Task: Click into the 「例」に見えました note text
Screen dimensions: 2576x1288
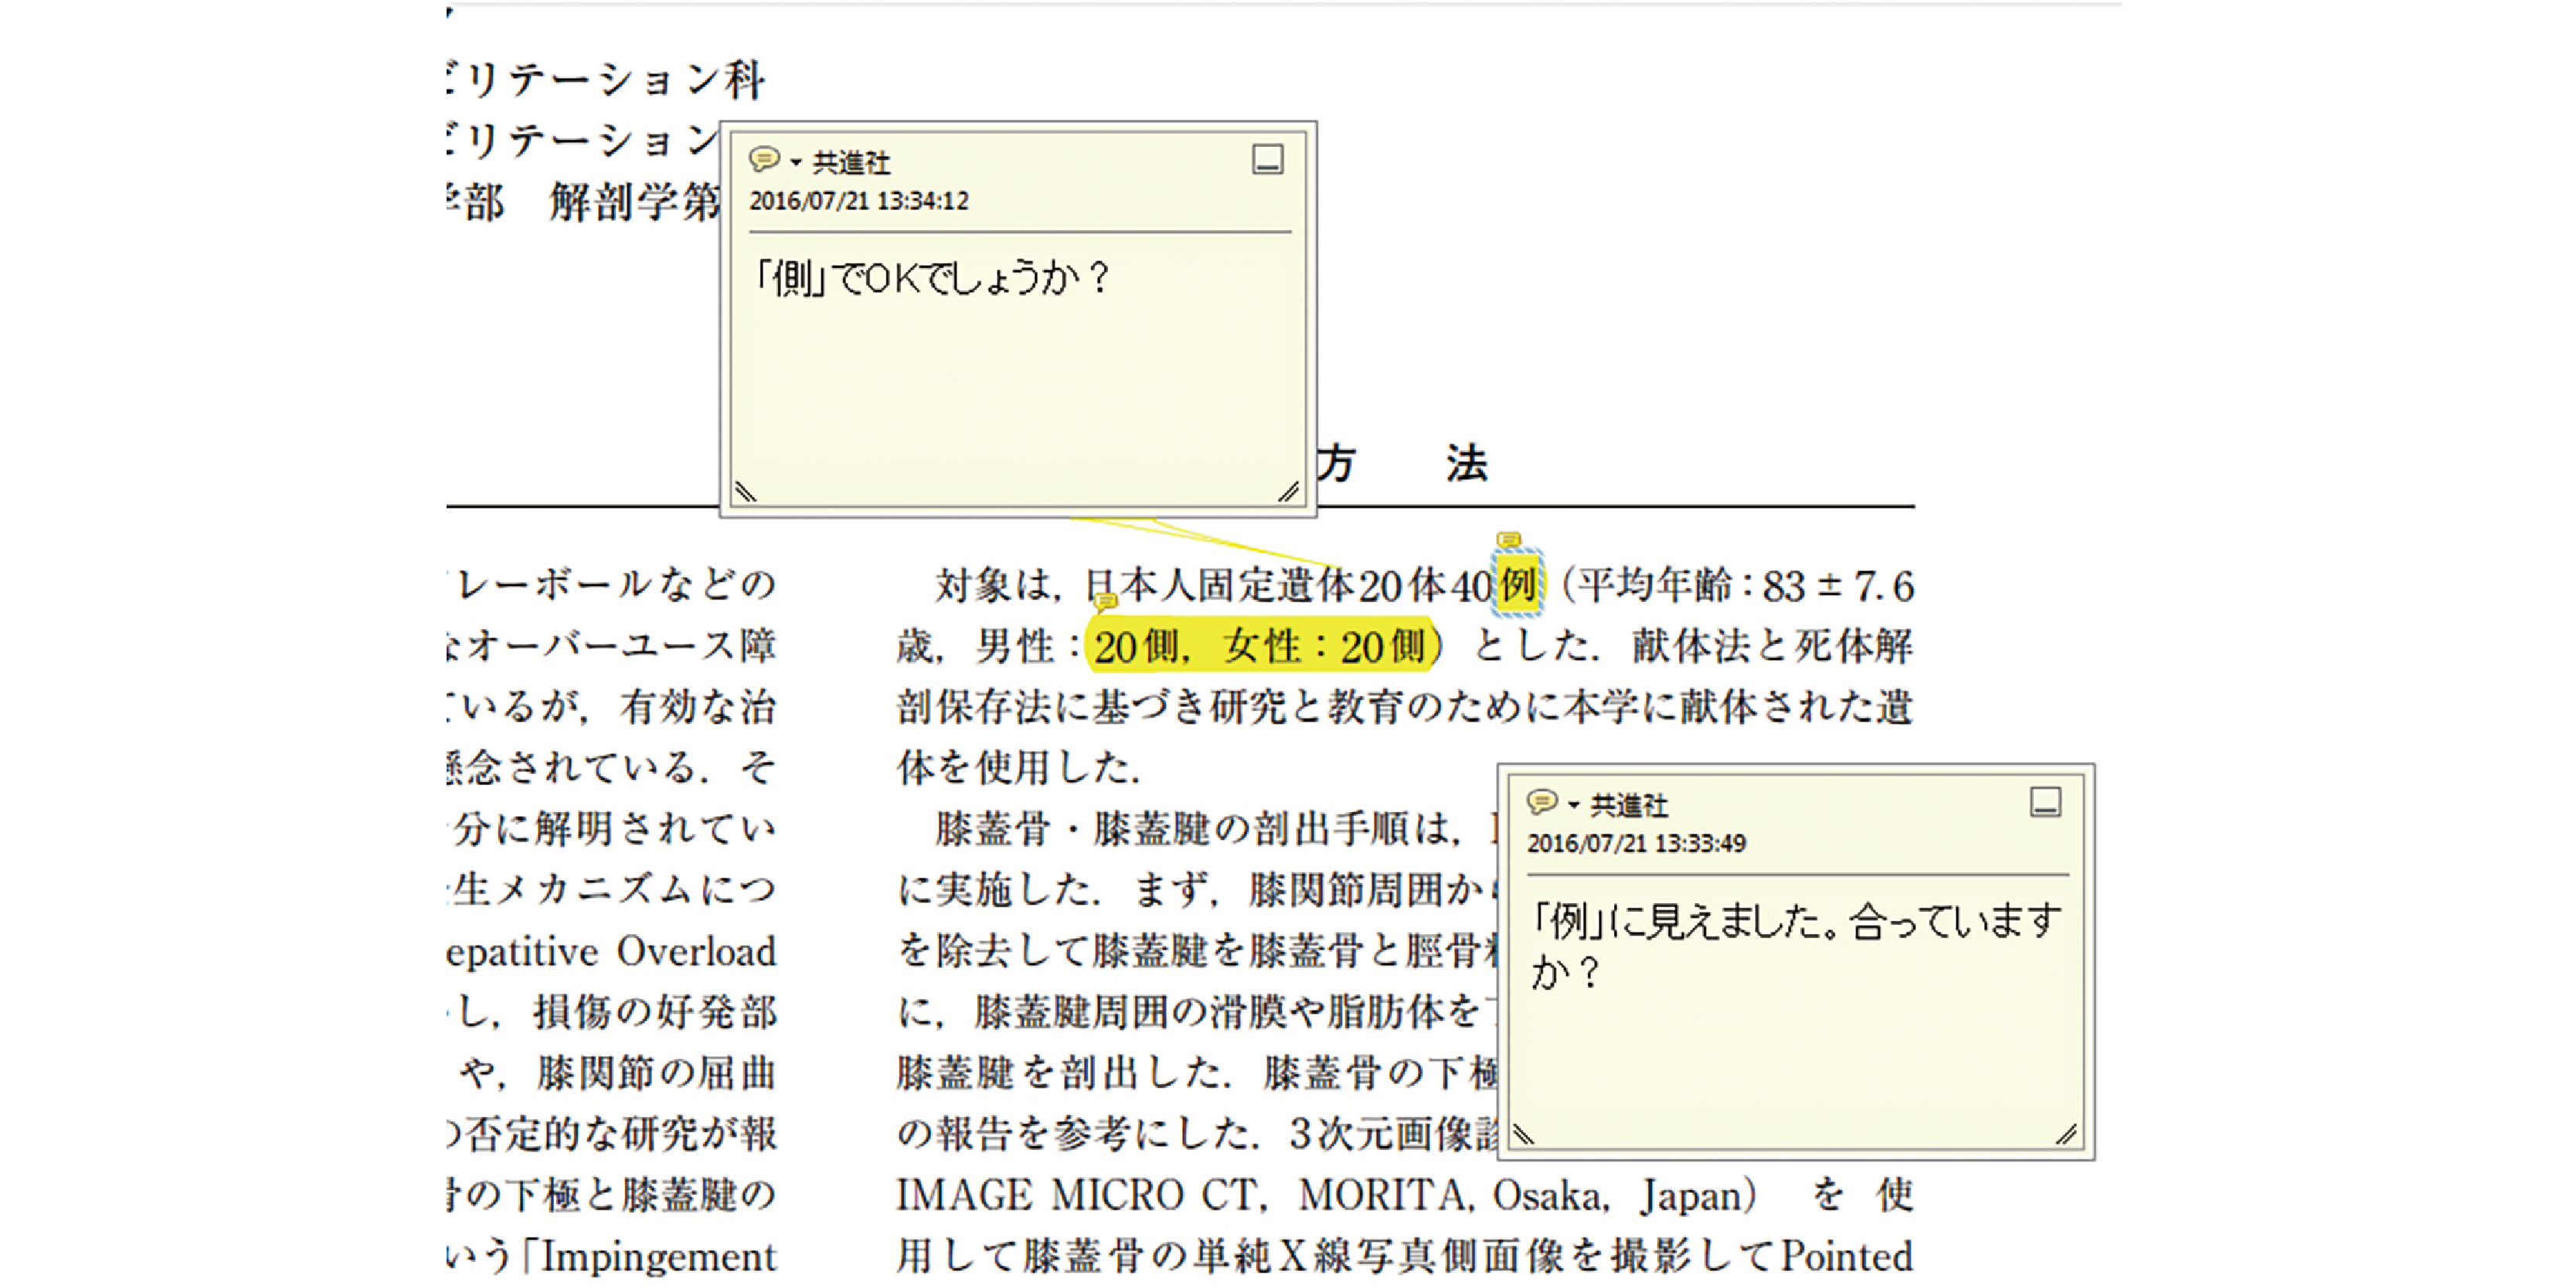Action: 1794,922
